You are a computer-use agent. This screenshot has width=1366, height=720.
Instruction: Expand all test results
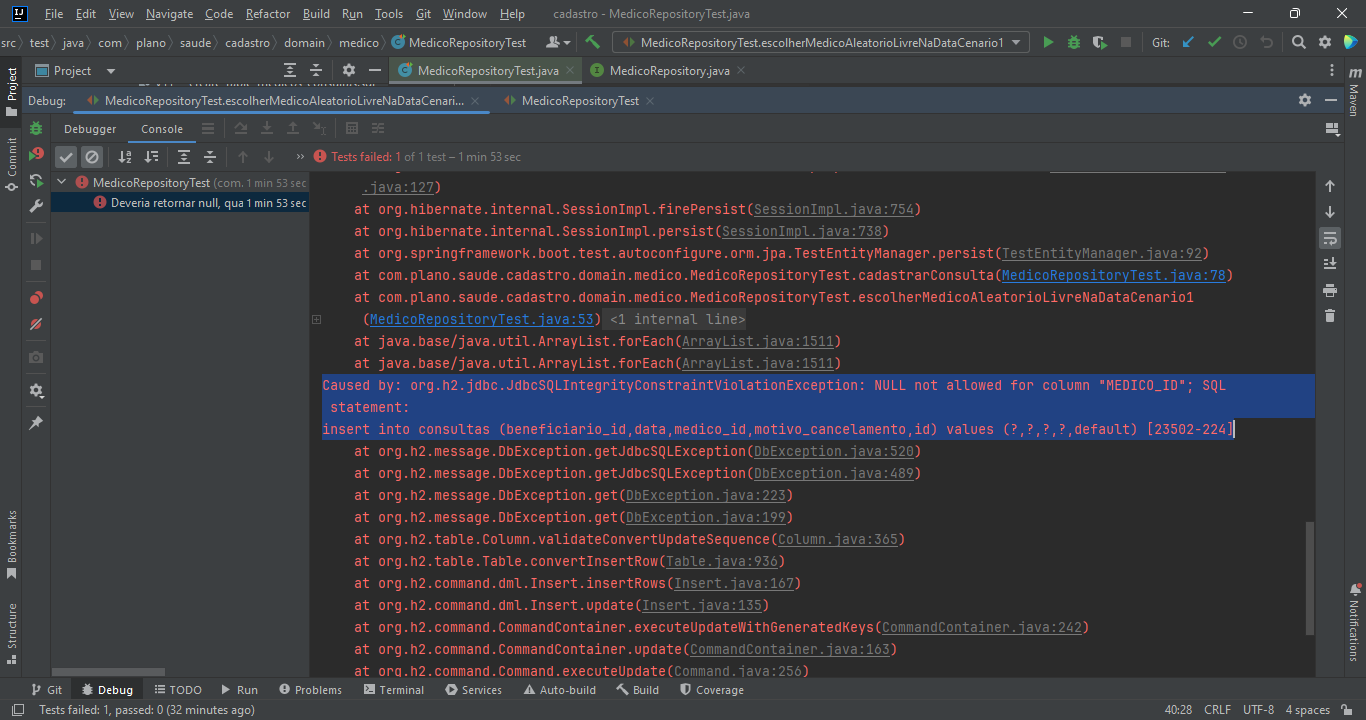(184, 157)
